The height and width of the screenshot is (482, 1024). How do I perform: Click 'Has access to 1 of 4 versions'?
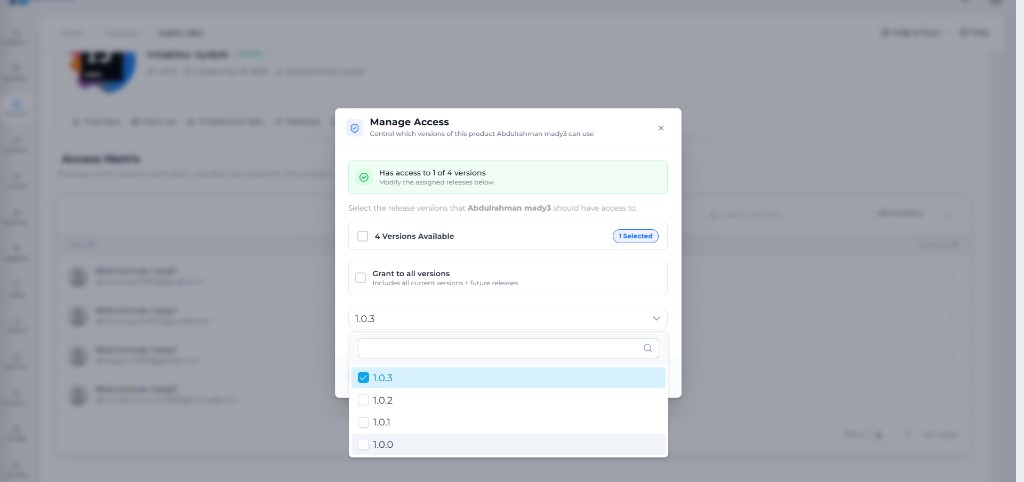click(x=432, y=173)
